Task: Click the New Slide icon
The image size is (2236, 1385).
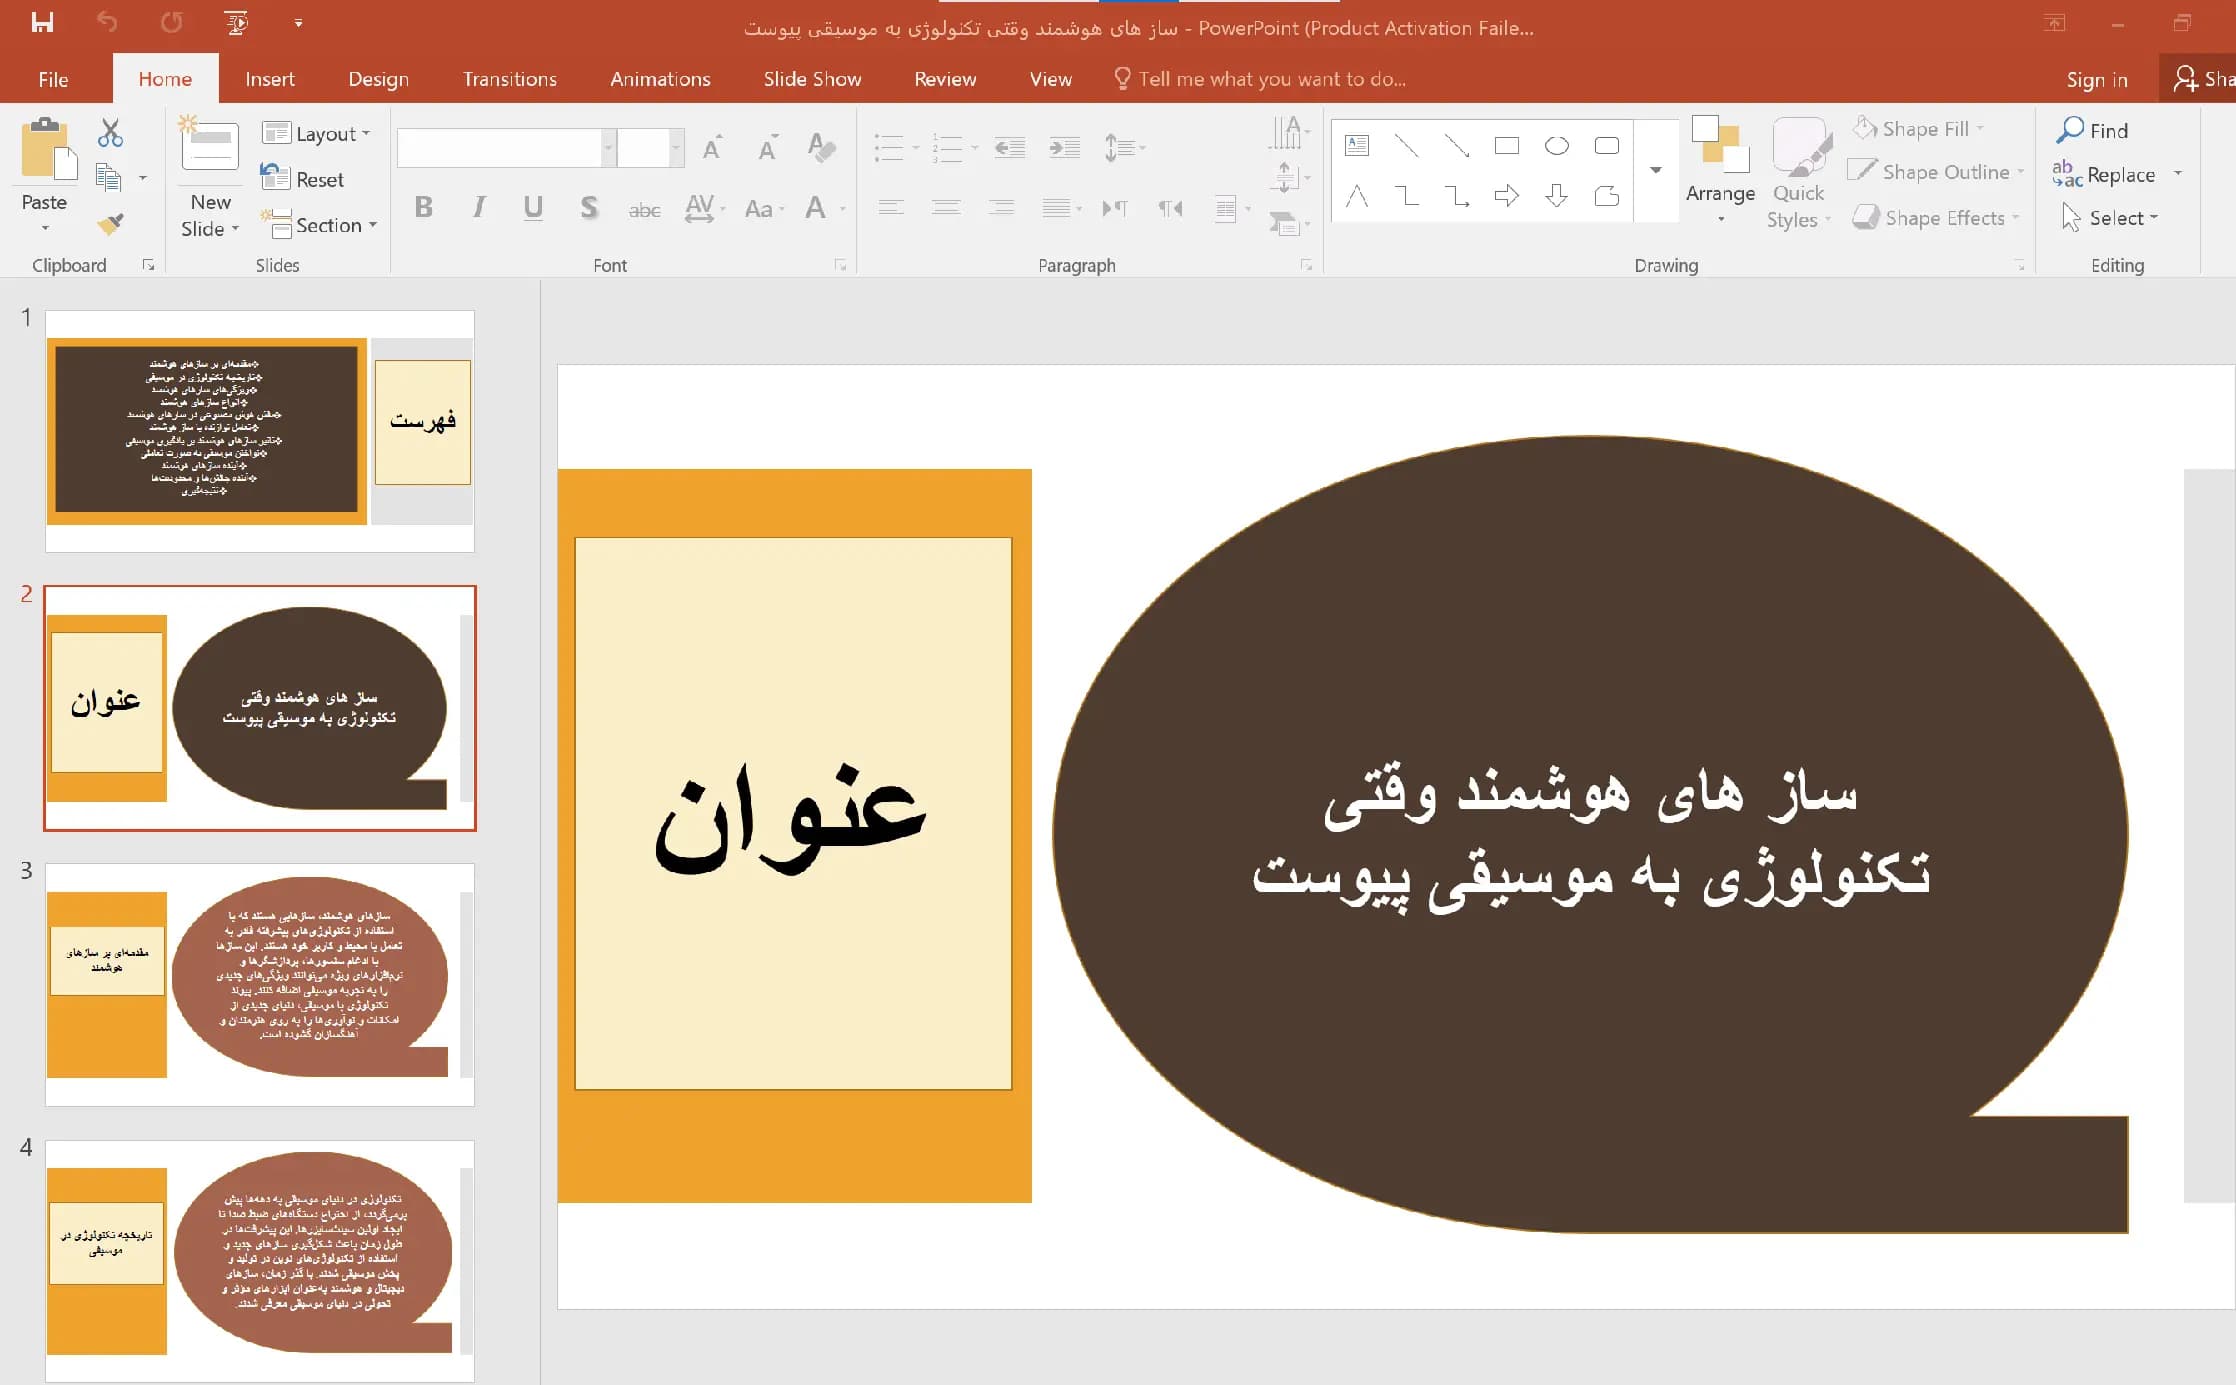Action: click(x=210, y=145)
